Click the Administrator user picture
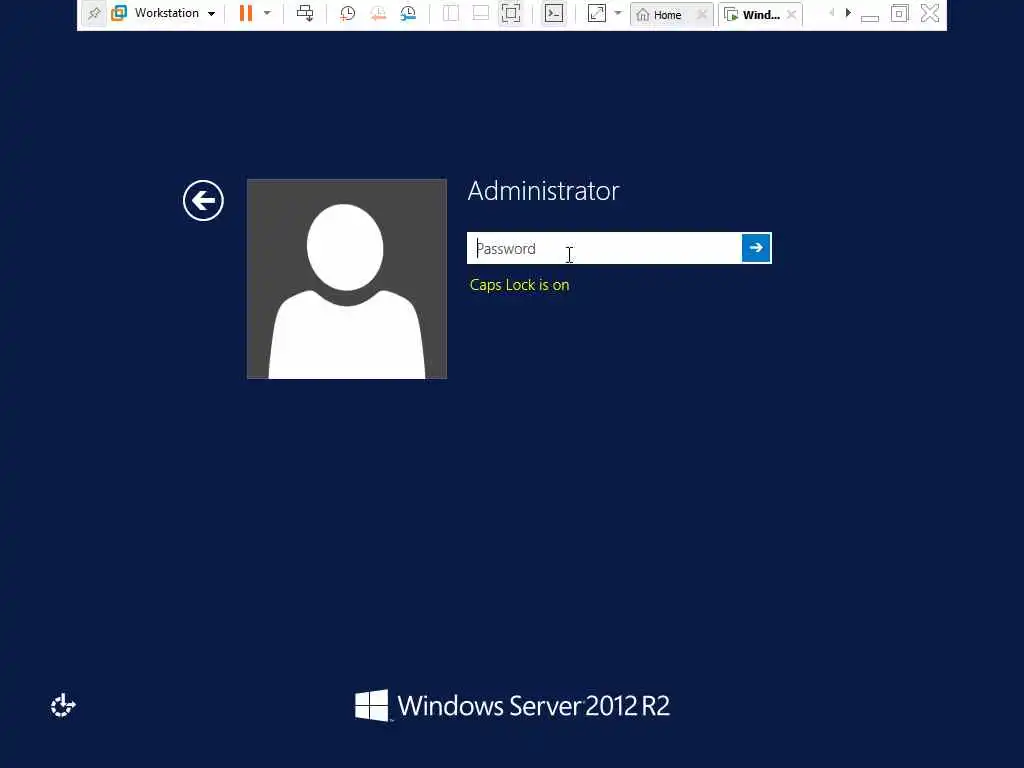Image resolution: width=1024 pixels, height=768 pixels. tap(347, 279)
